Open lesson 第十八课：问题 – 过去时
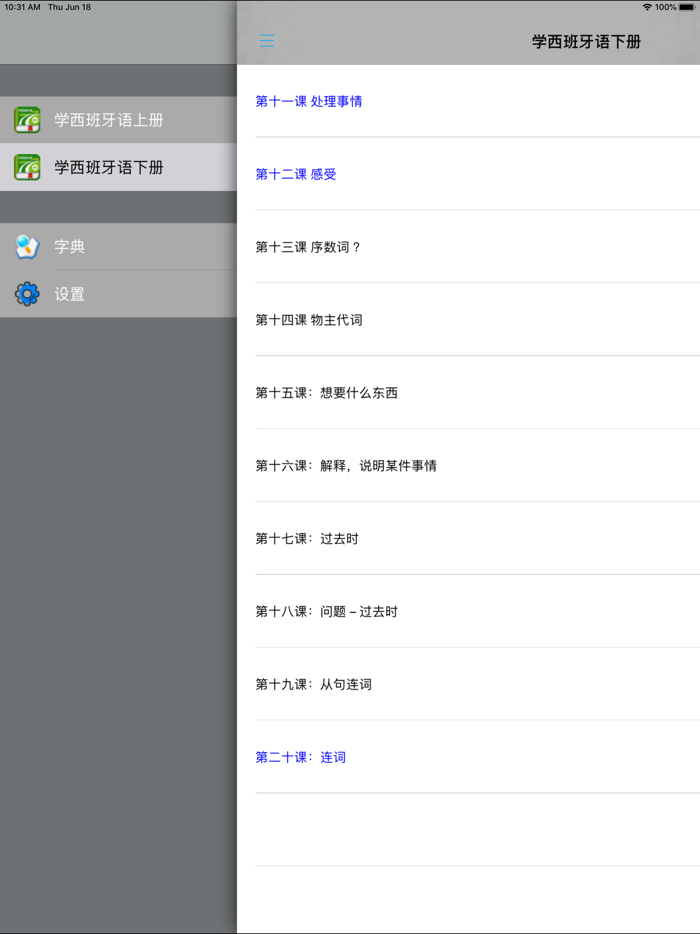The width and height of the screenshot is (700, 934). 468,612
